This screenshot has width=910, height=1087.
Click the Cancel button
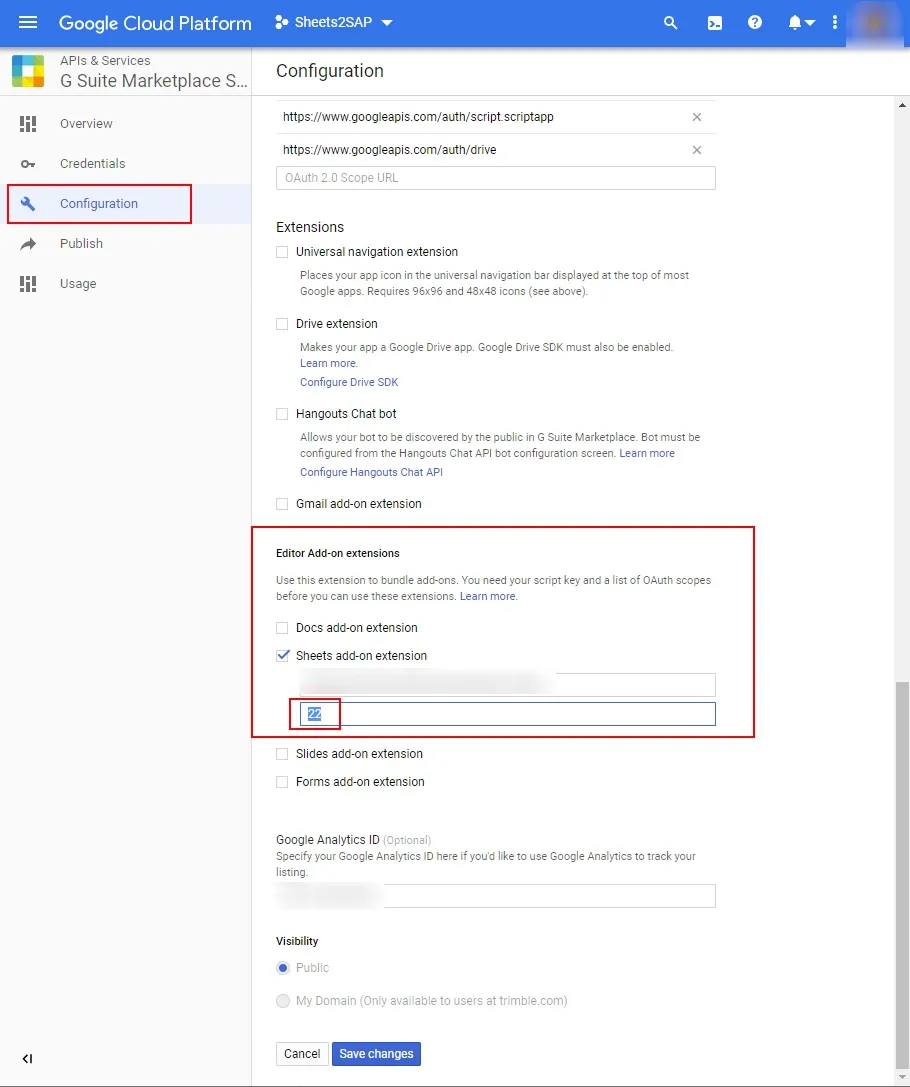(x=302, y=1054)
